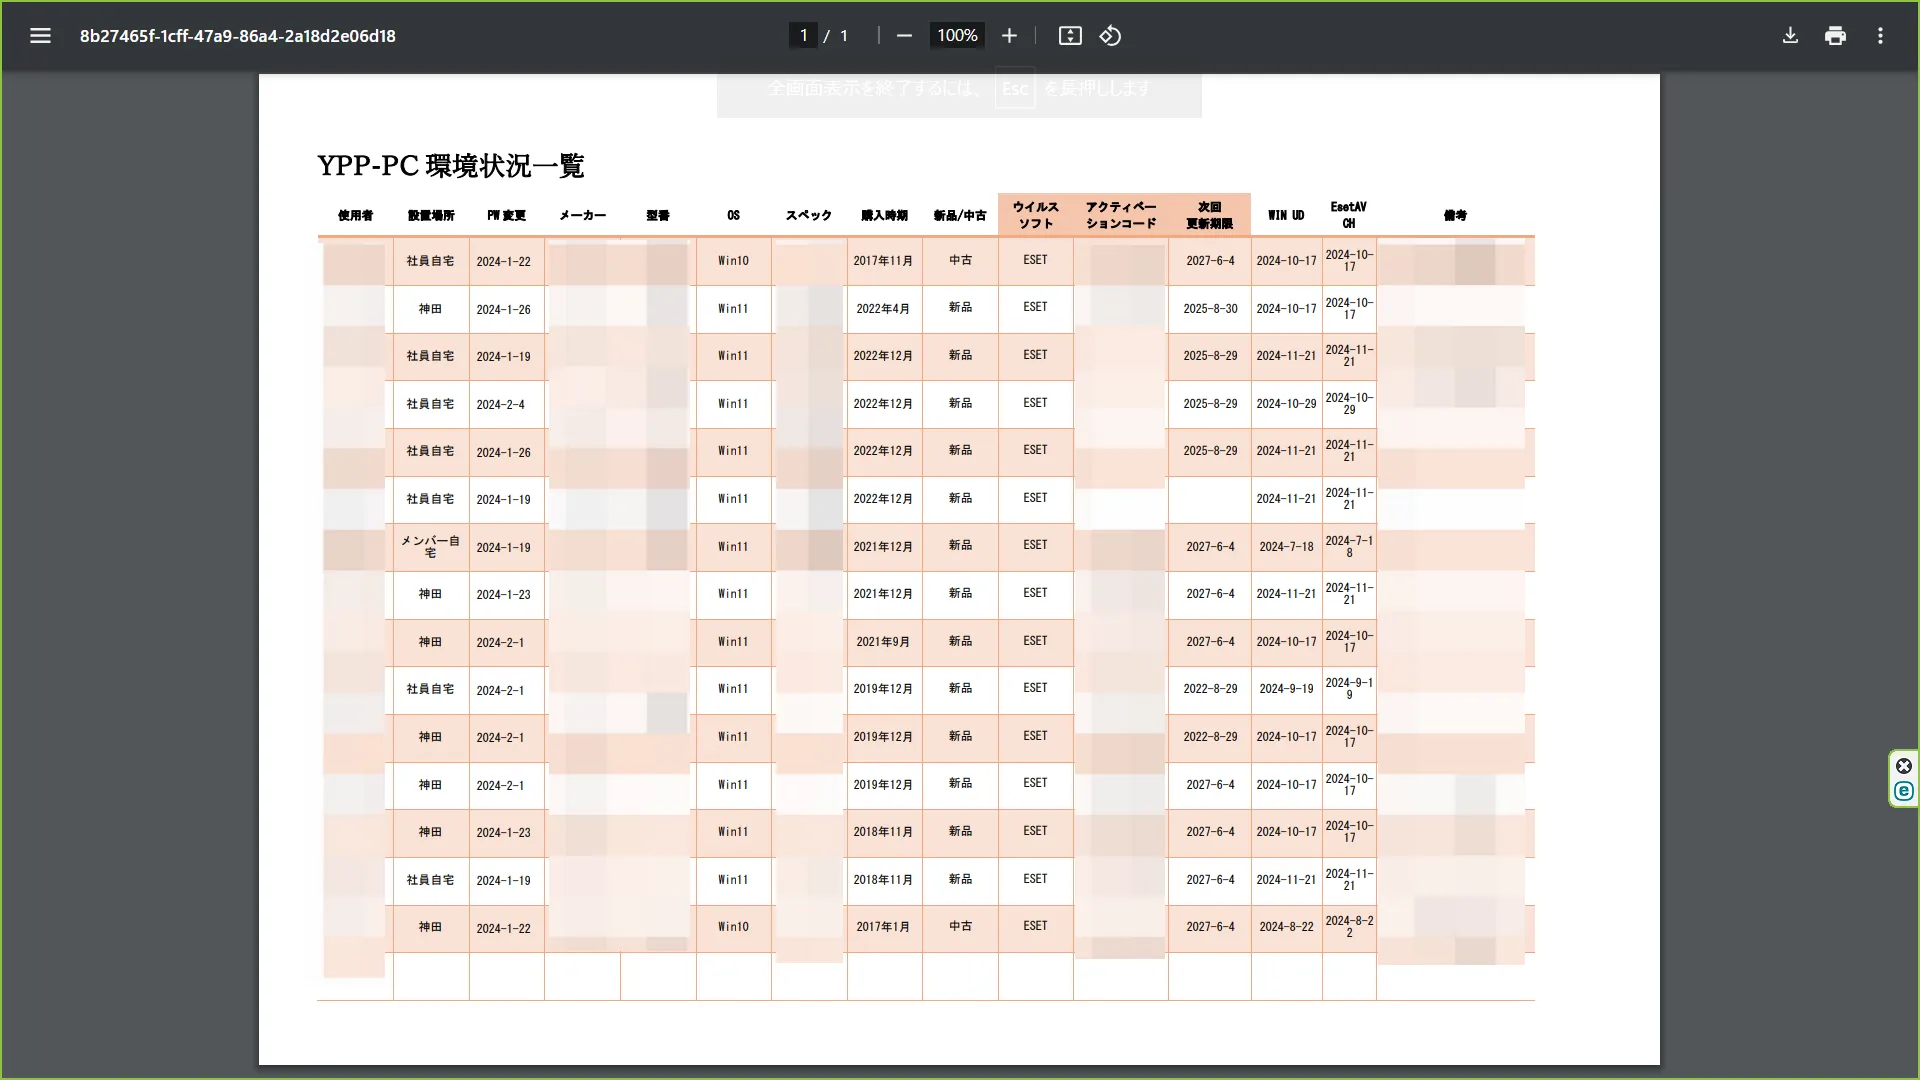The image size is (1920, 1080).
Task: Click the 次回更新期限 column header
Action: [1209, 215]
